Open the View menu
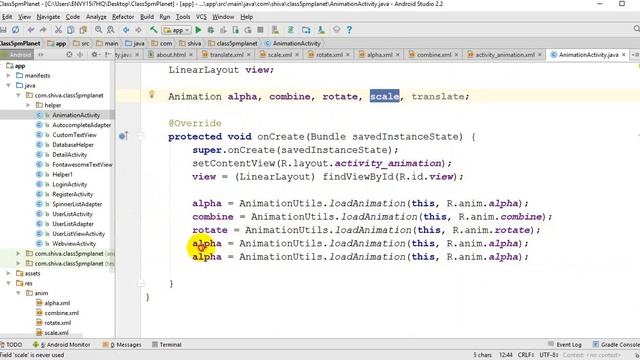Screen dimensions: 640x360 [24, 17]
